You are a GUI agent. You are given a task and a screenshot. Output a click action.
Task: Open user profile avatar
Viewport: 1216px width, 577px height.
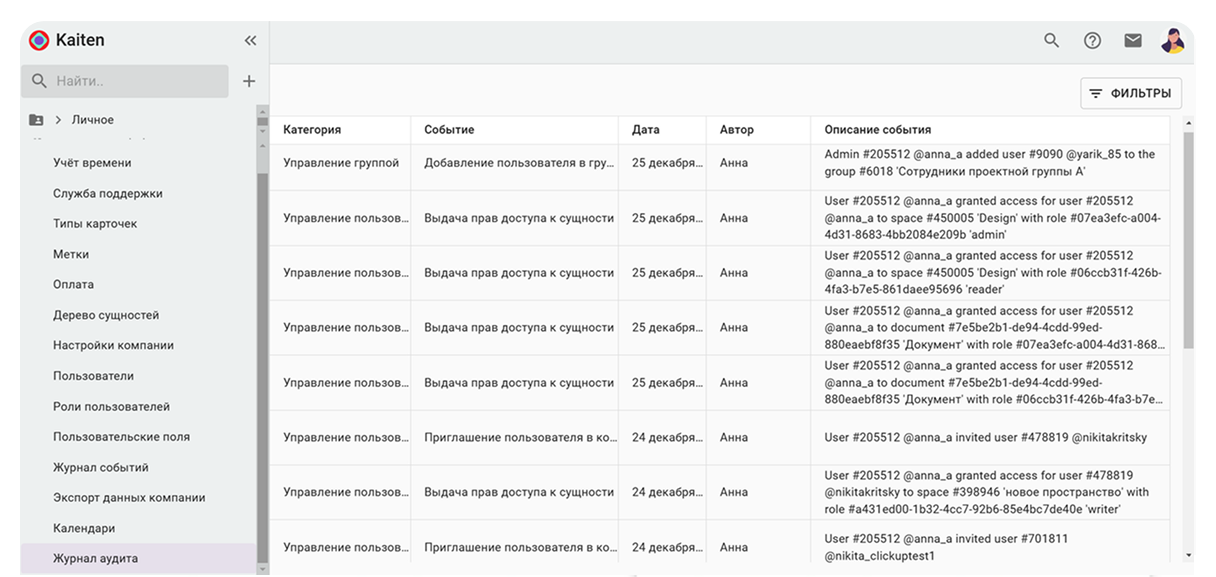(1172, 40)
